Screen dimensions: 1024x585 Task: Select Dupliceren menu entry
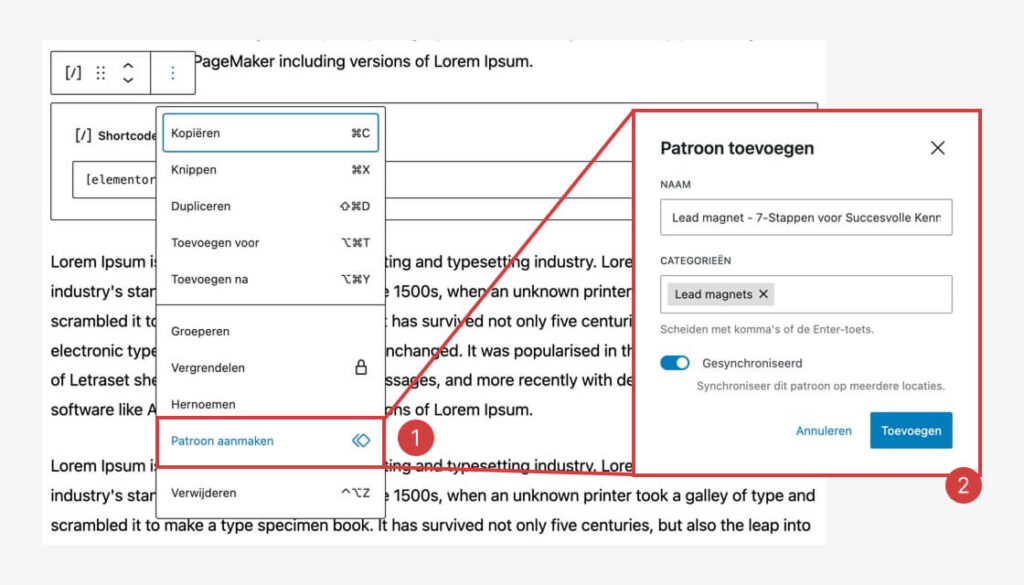pyautogui.click(x=270, y=206)
